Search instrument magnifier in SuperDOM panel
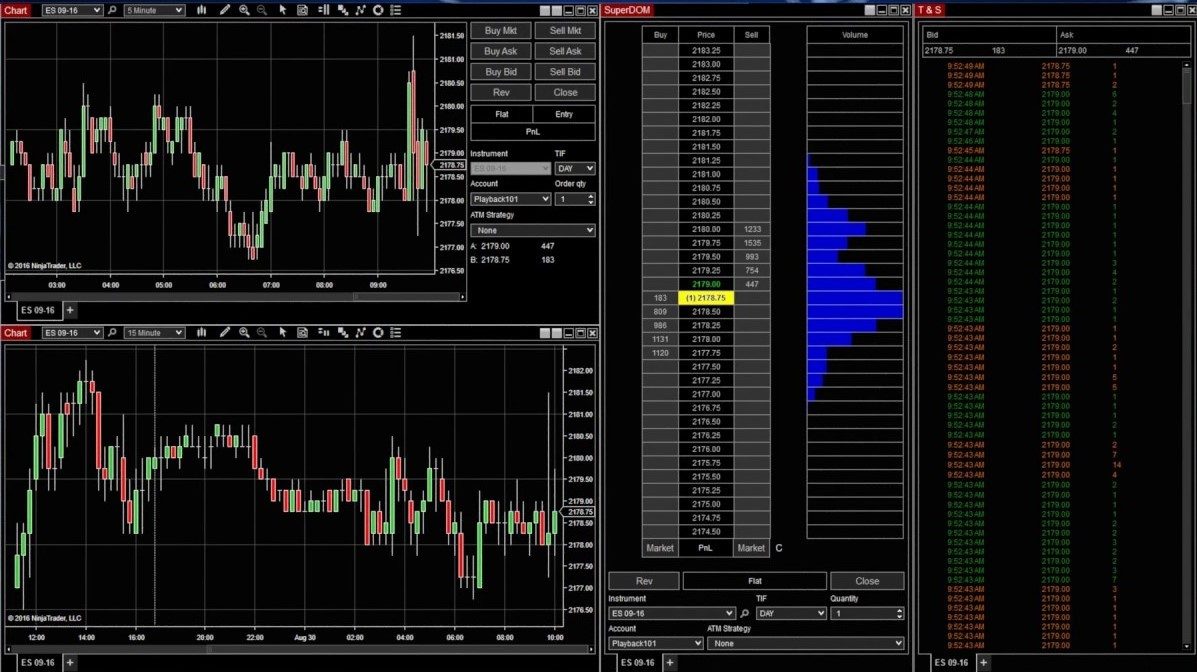 (744, 613)
